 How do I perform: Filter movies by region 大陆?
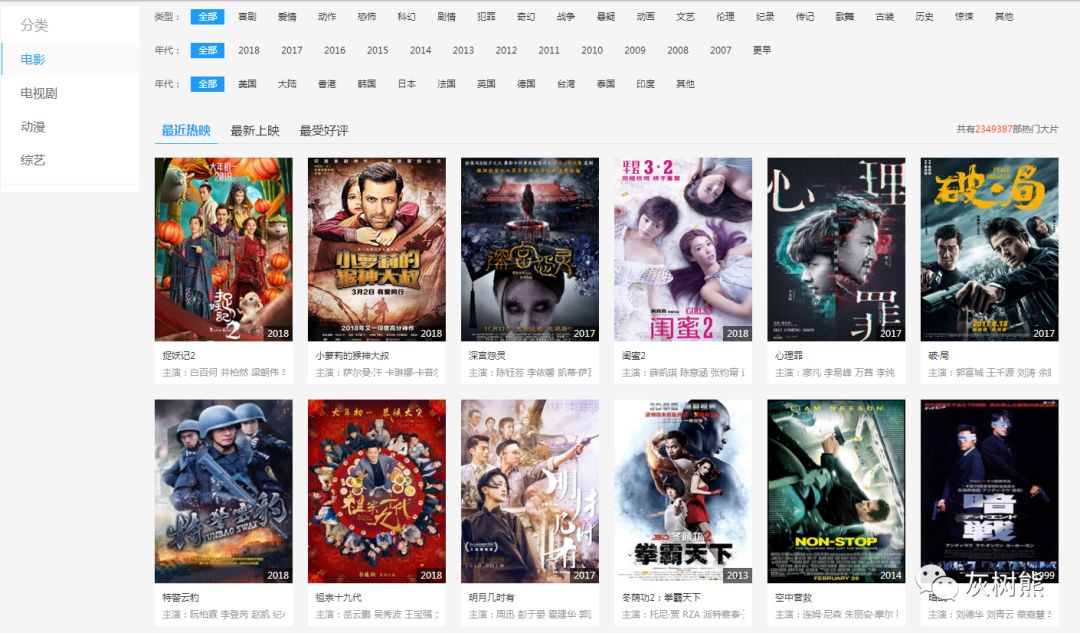287,84
